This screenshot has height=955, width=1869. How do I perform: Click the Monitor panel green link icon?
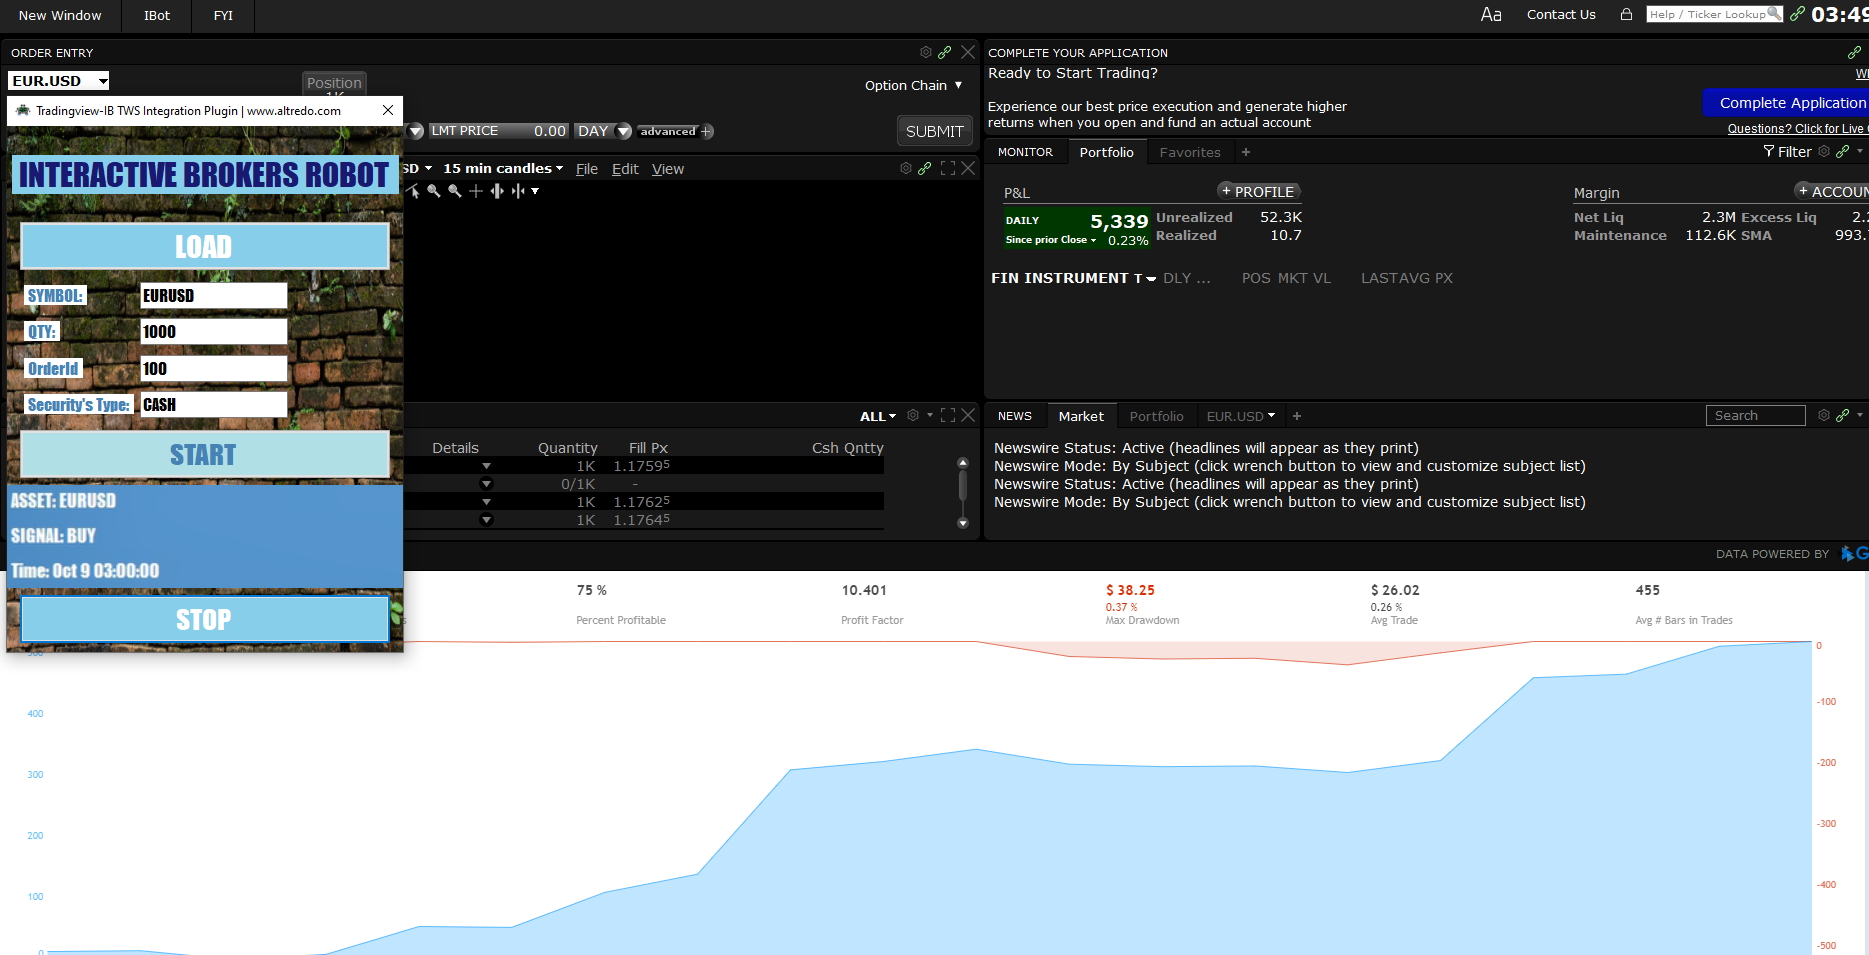tap(1843, 151)
